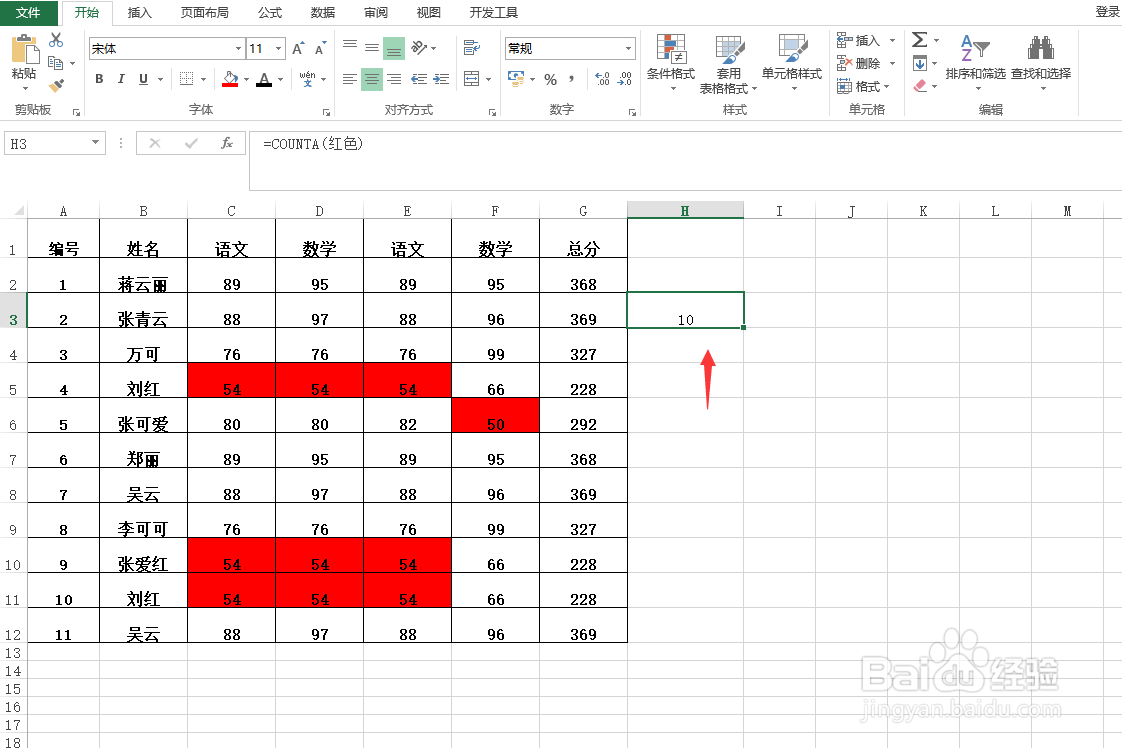Toggle Italic formatting
1122x748 pixels.
pyautogui.click(x=121, y=79)
